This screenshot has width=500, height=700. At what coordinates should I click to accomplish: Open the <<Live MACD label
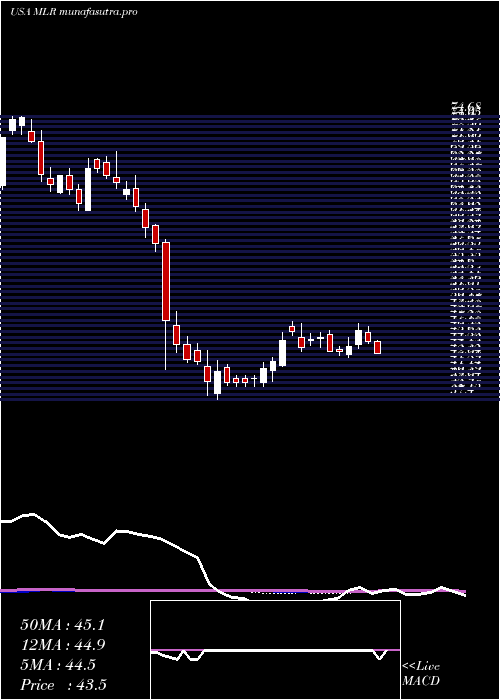421,674
